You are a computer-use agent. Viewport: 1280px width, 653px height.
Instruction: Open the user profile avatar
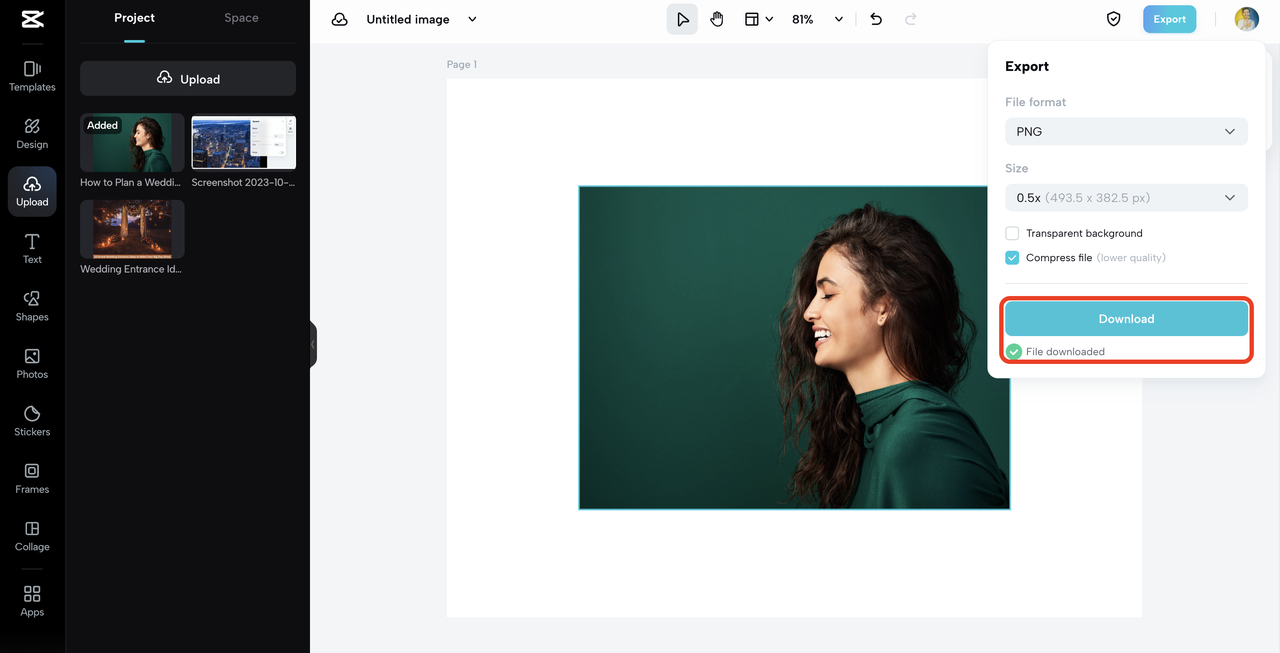coord(1246,19)
